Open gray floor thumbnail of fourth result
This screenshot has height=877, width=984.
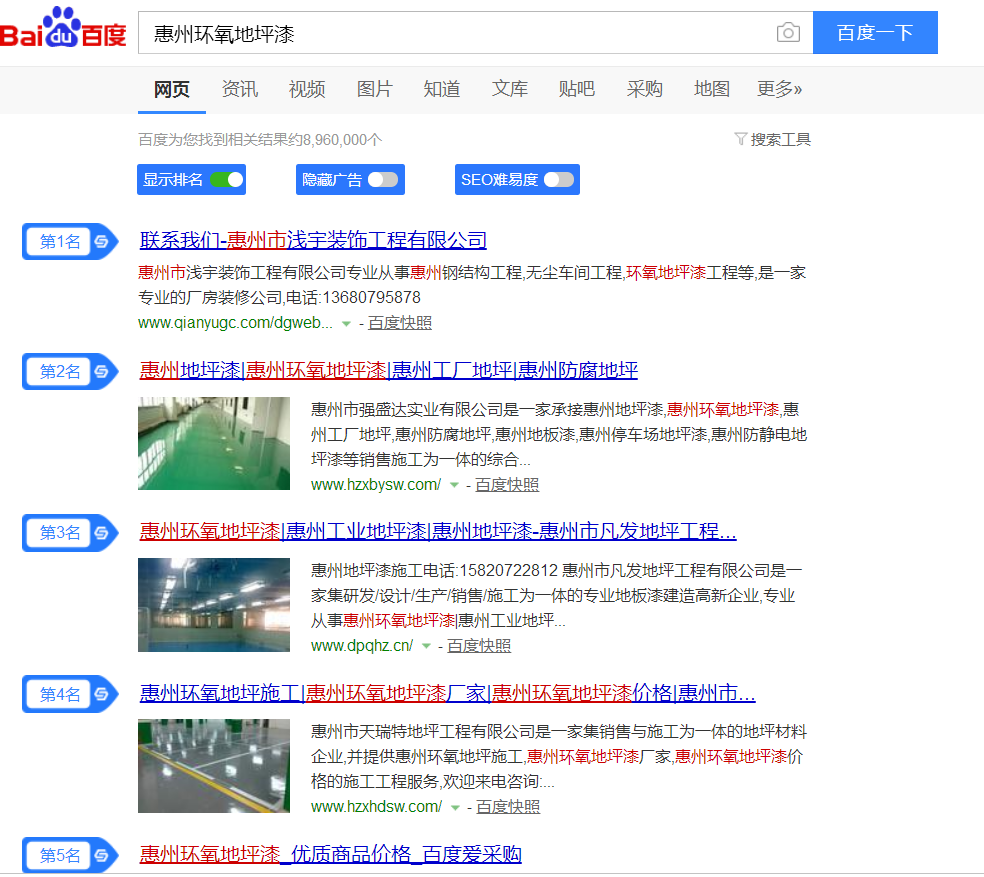coord(214,766)
